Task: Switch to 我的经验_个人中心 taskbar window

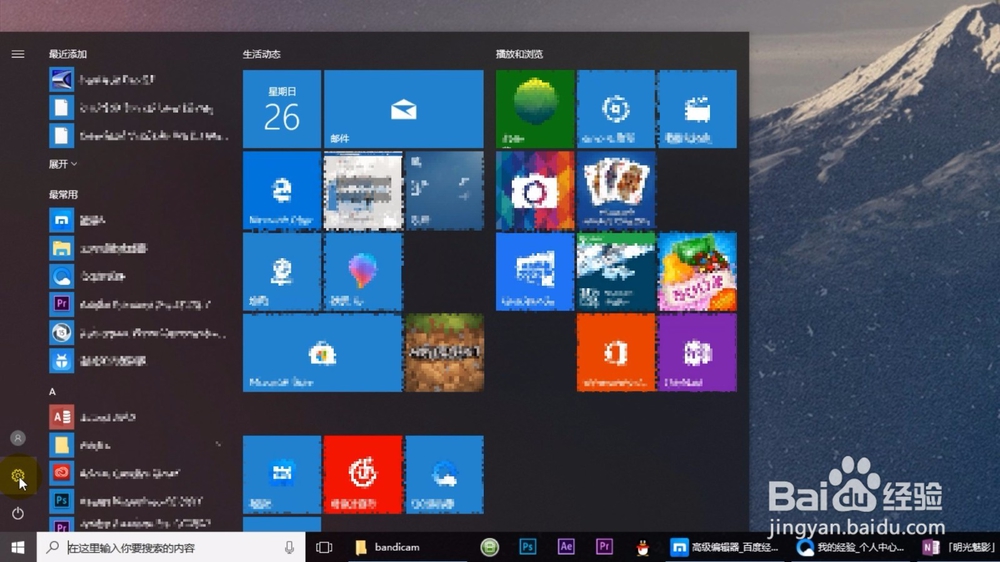Action: coord(851,547)
